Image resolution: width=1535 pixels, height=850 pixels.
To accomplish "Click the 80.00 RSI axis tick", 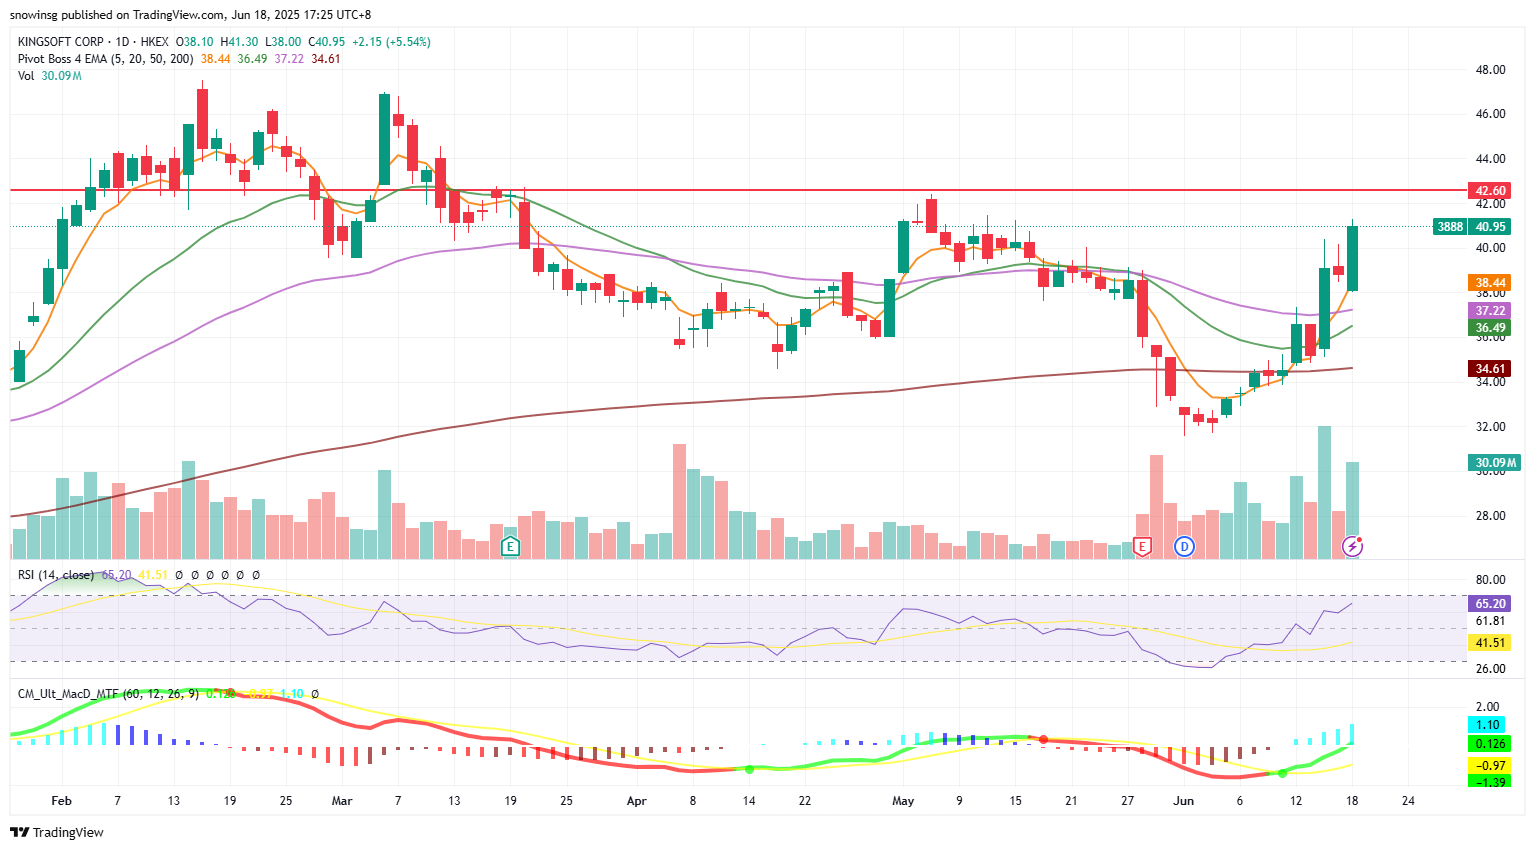I will click(1490, 580).
